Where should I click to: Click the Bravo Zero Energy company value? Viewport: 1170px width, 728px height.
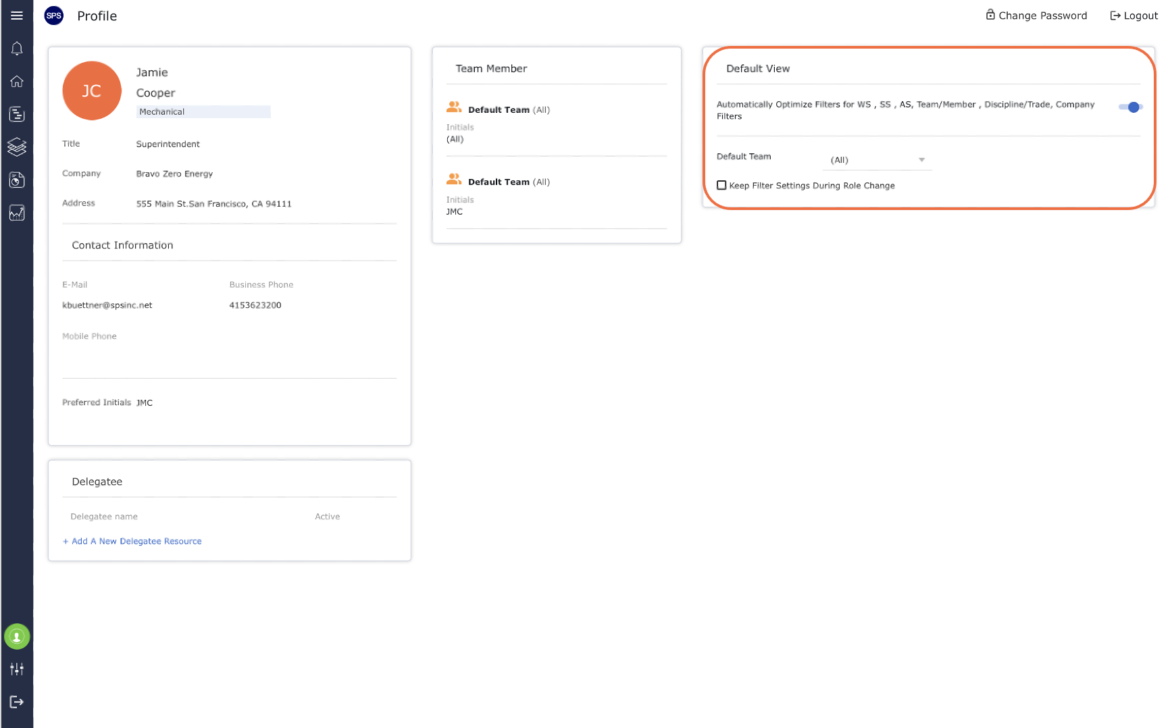[x=175, y=174]
